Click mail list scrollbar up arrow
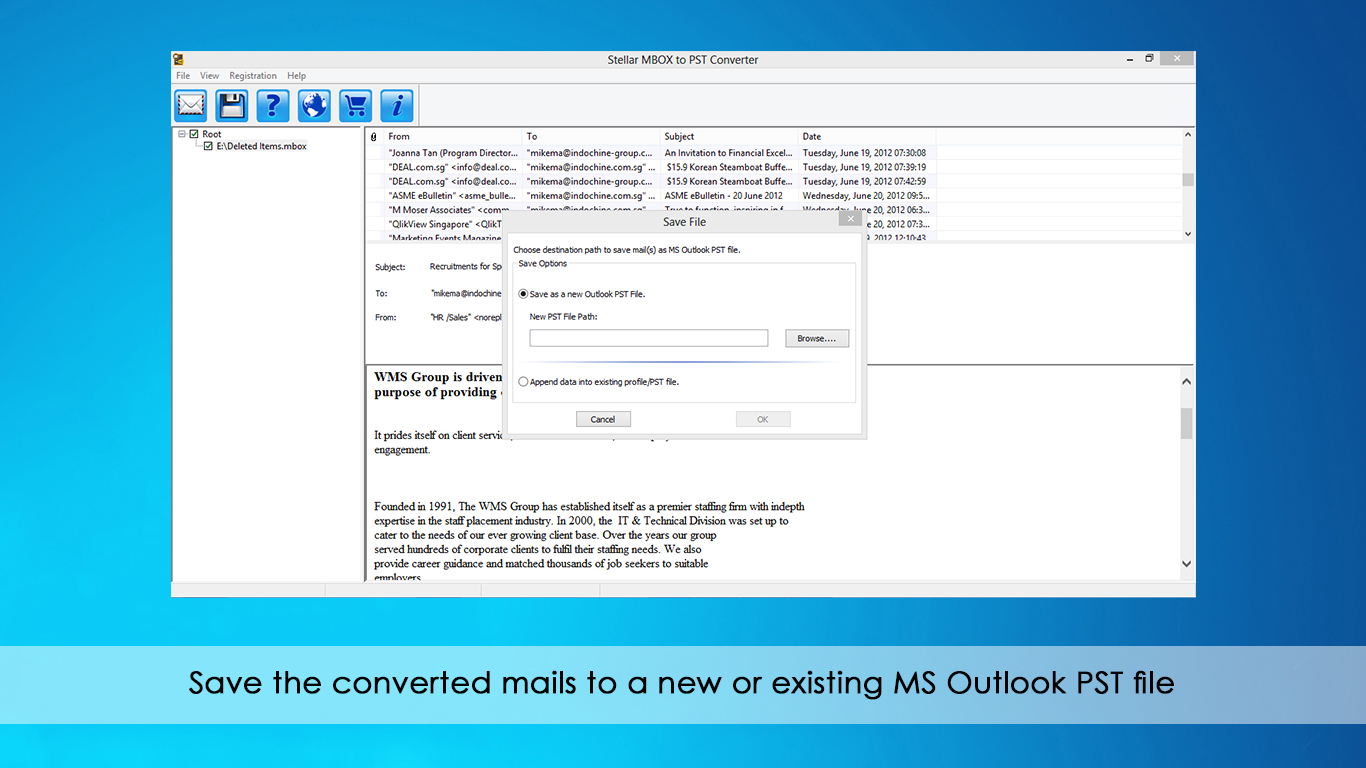Image resolution: width=1366 pixels, height=768 pixels. [1187, 135]
